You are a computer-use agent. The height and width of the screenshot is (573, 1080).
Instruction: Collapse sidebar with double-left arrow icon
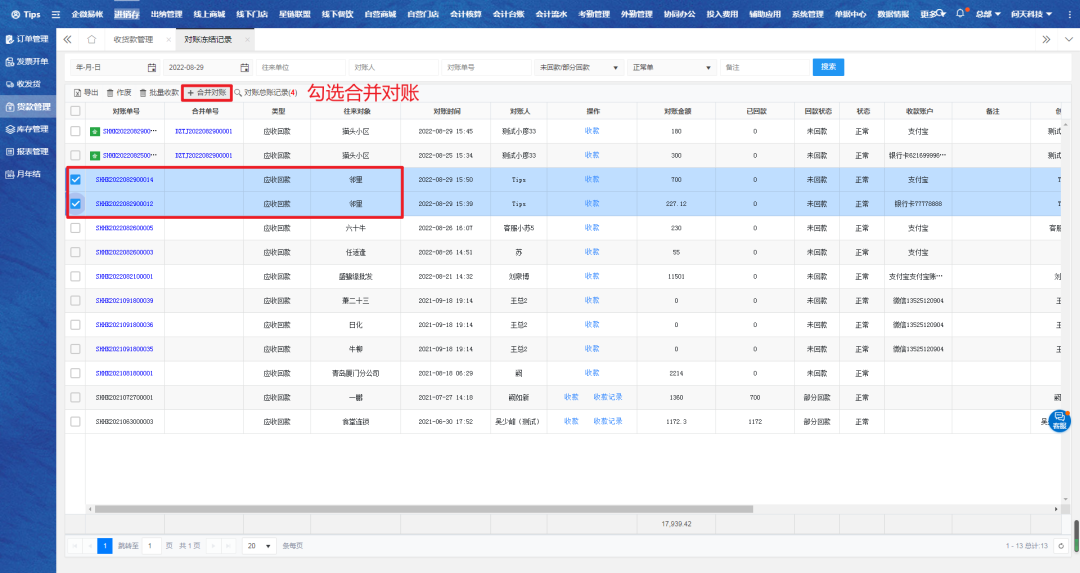coord(67,39)
